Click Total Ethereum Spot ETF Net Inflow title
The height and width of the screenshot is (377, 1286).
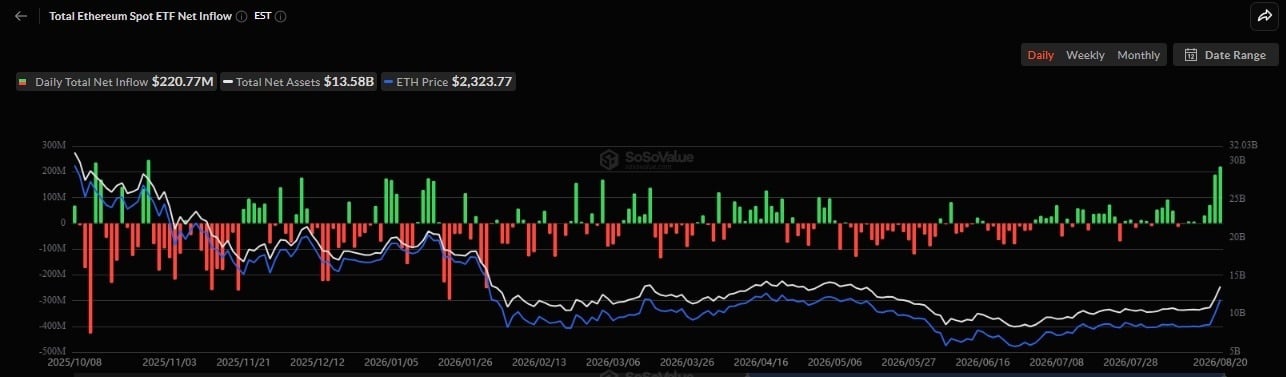pos(140,17)
